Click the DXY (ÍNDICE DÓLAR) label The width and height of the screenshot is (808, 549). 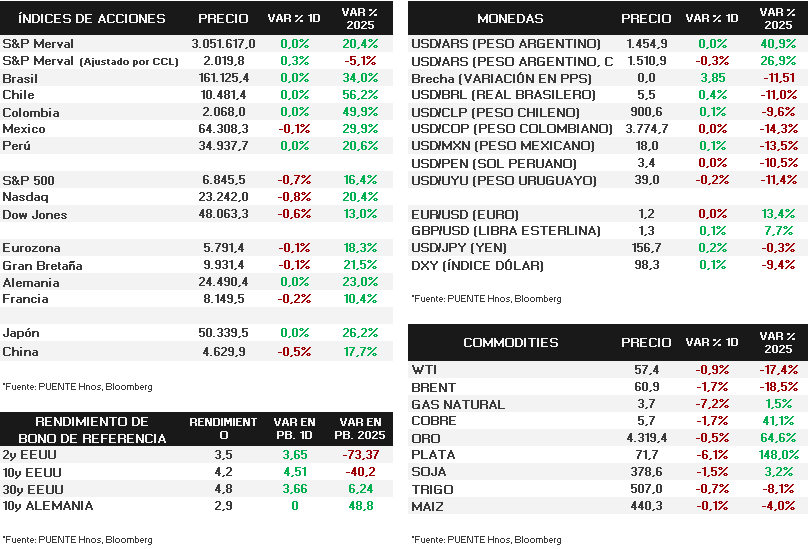coord(478,265)
